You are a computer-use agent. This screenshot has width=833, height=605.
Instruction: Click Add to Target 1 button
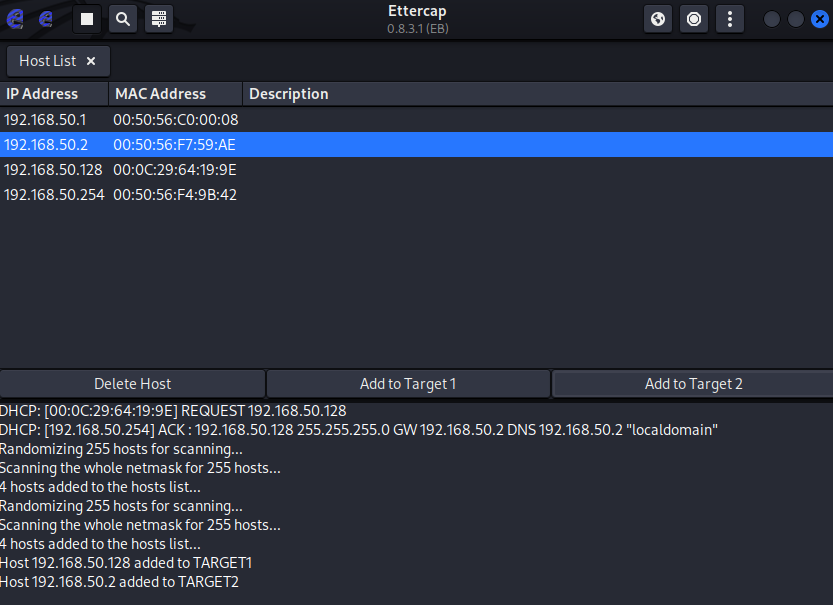pos(408,384)
